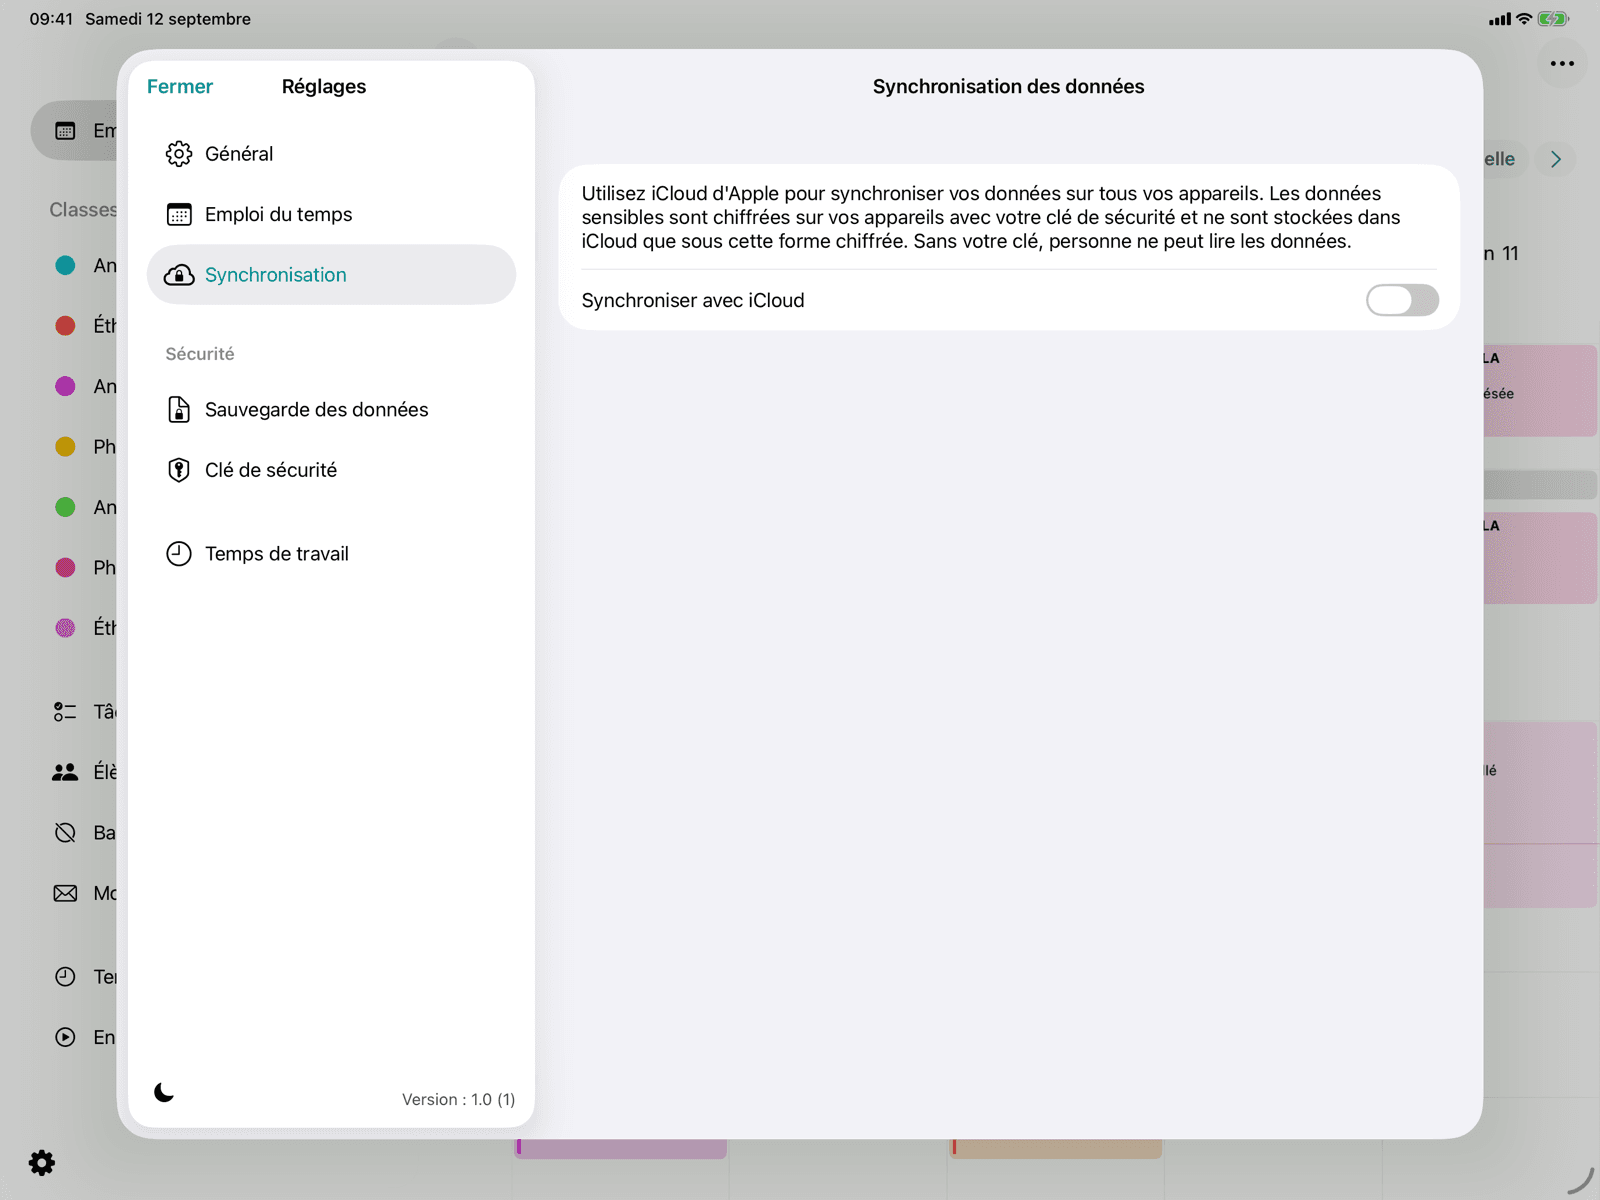
Task: Select the yellow class color dot
Action: pyautogui.click(x=65, y=447)
